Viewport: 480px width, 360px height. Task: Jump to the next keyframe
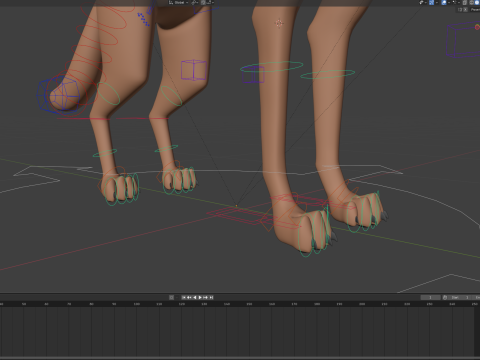pyautogui.click(x=205, y=297)
